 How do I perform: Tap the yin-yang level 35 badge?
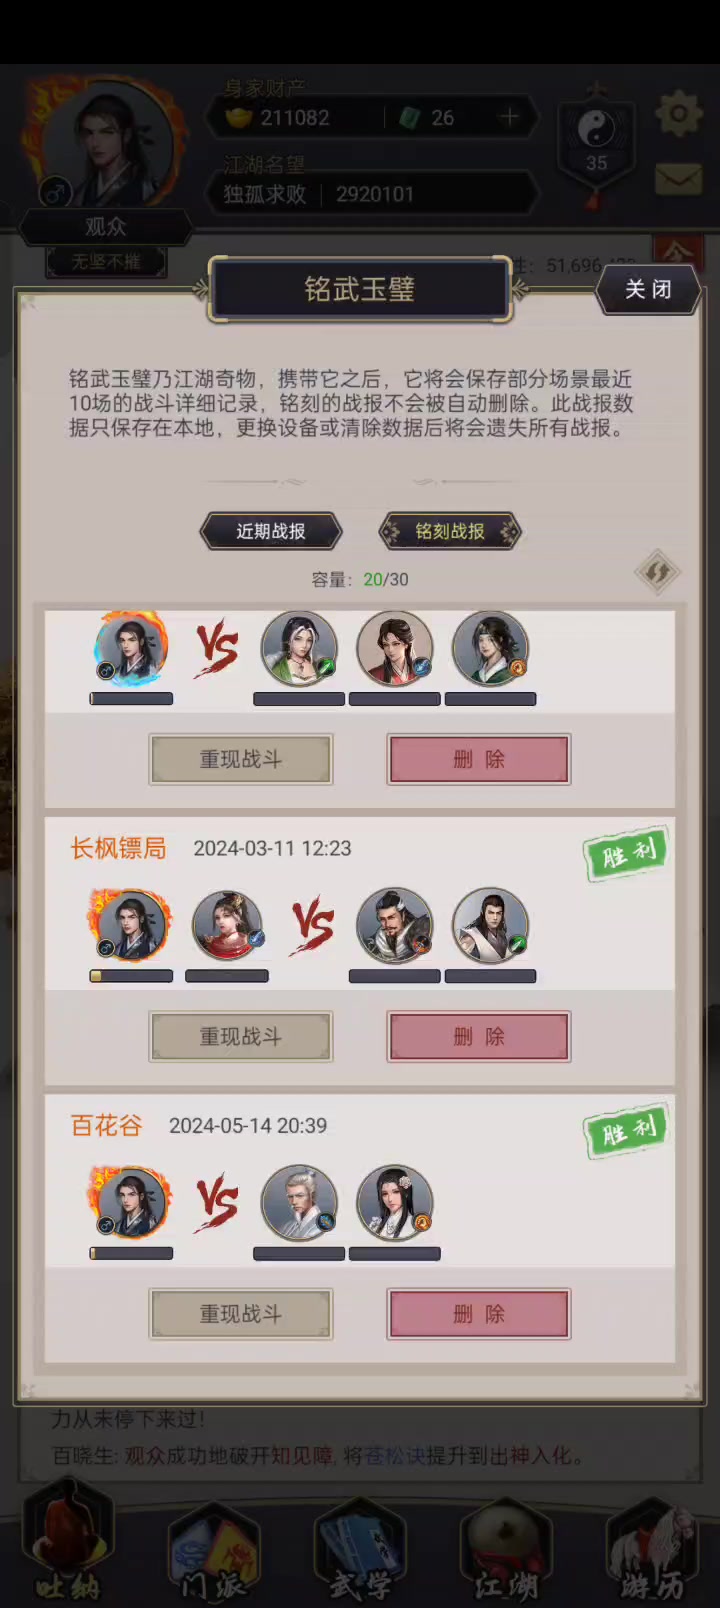click(596, 141)
